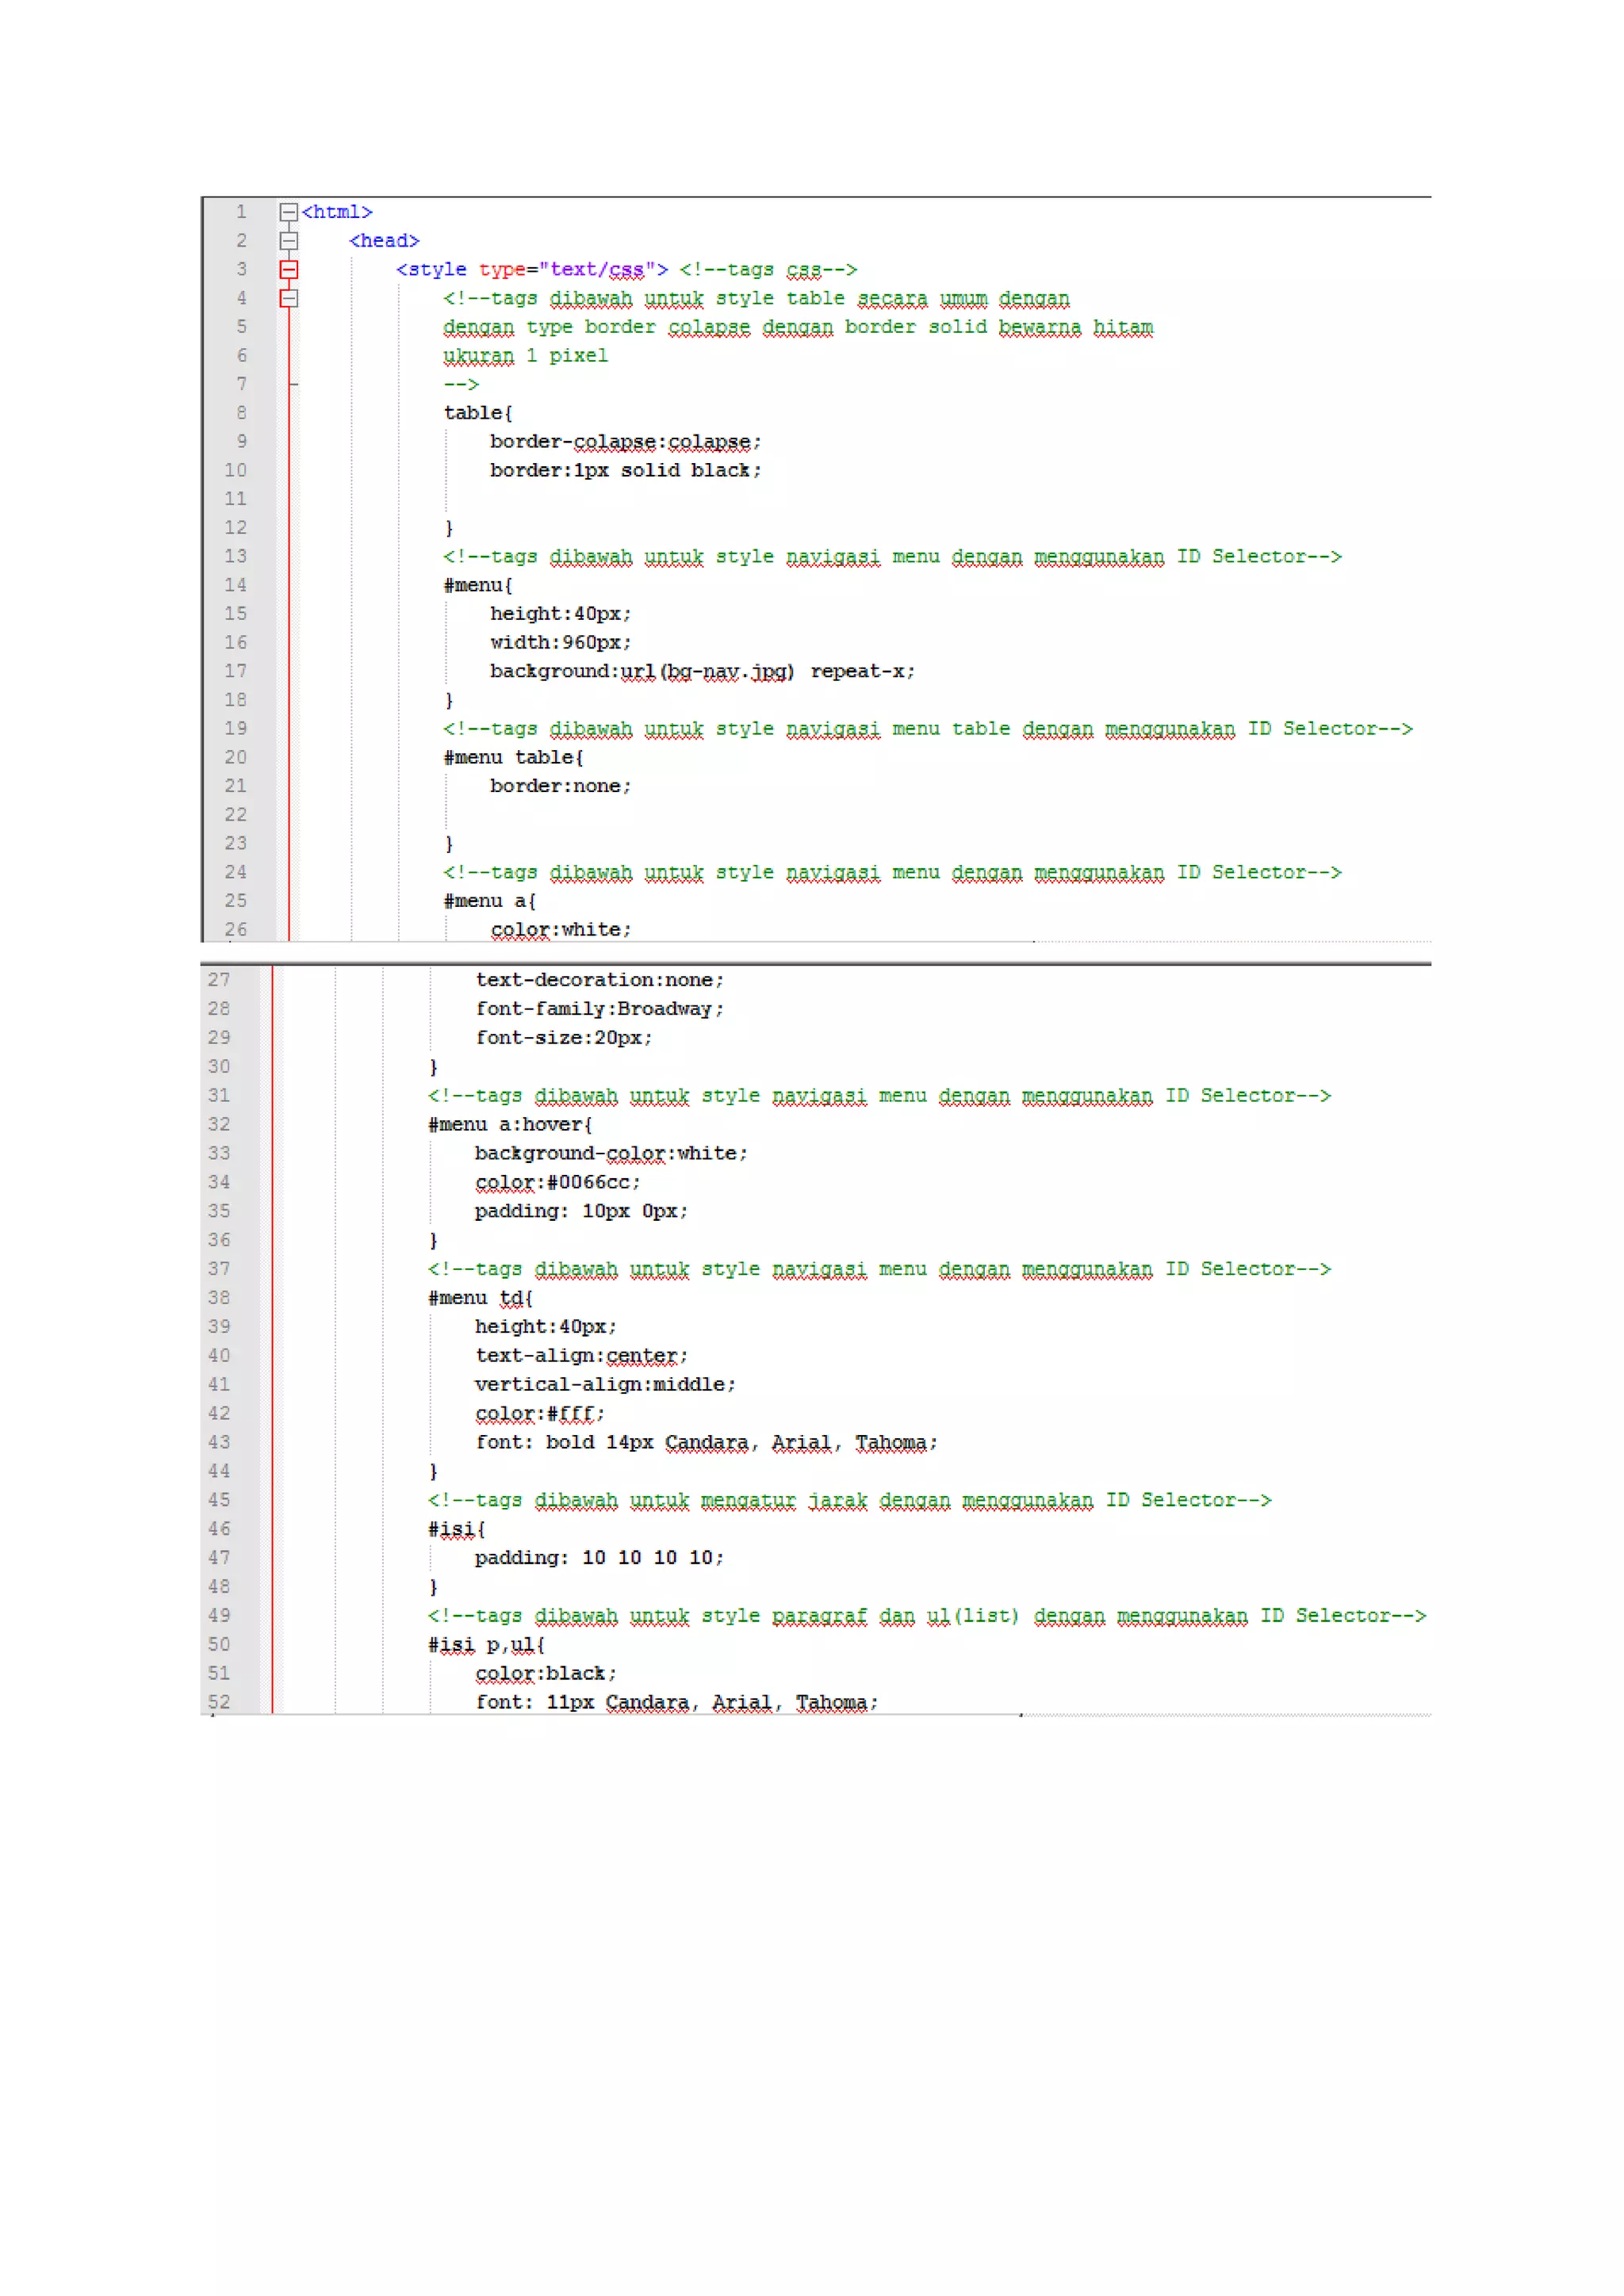Click the #menu table{ selector
The width and height of the screenshot is (1624, 2296).
pos(513,758)
